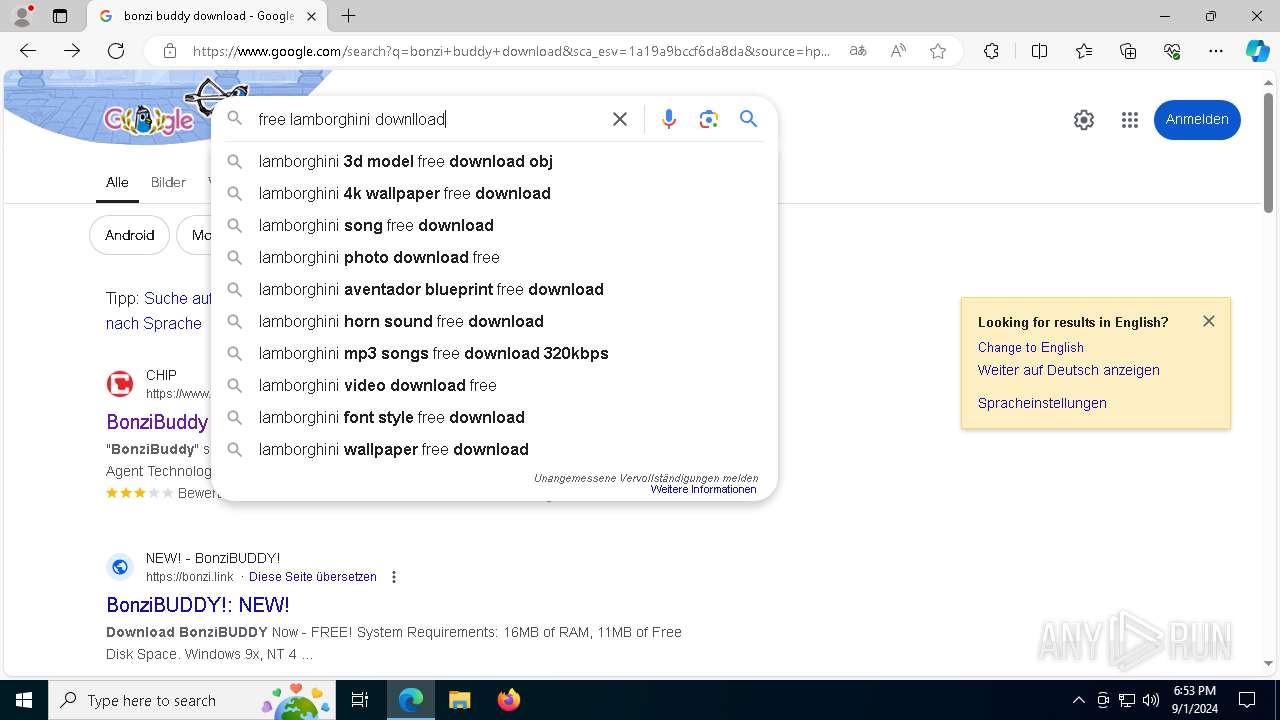
Task: Search by image with camera icon
Action: (709, 119)
